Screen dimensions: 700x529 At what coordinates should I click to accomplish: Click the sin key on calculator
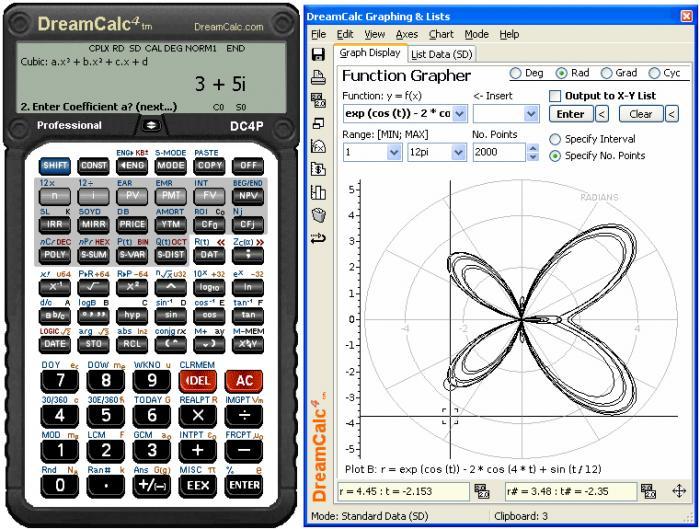pos(171,315)
